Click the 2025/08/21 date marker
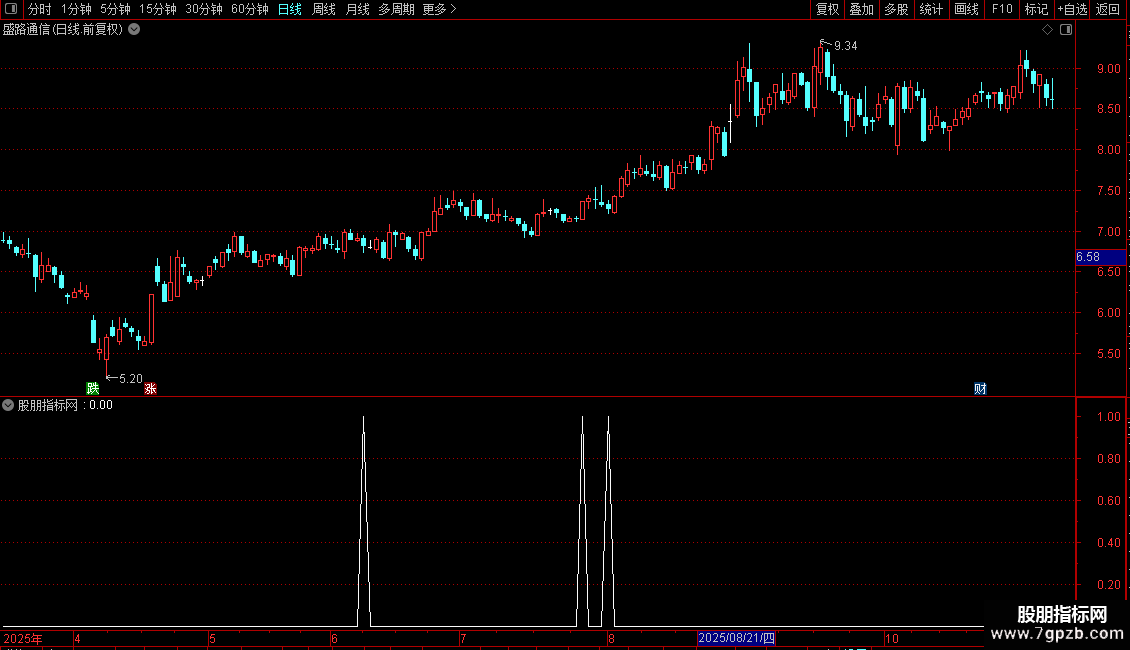This screenshot has height=650, width=1130. point(736,638)
